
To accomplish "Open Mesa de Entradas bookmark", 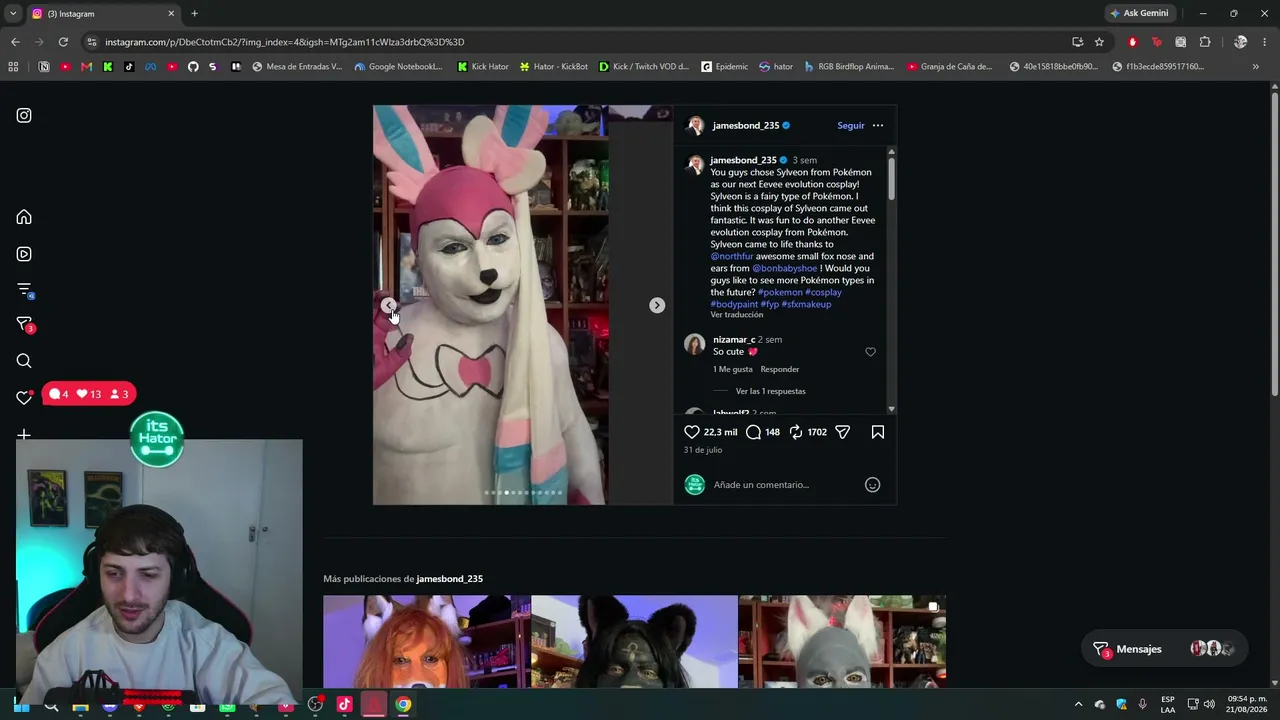I will pos(297,67).
